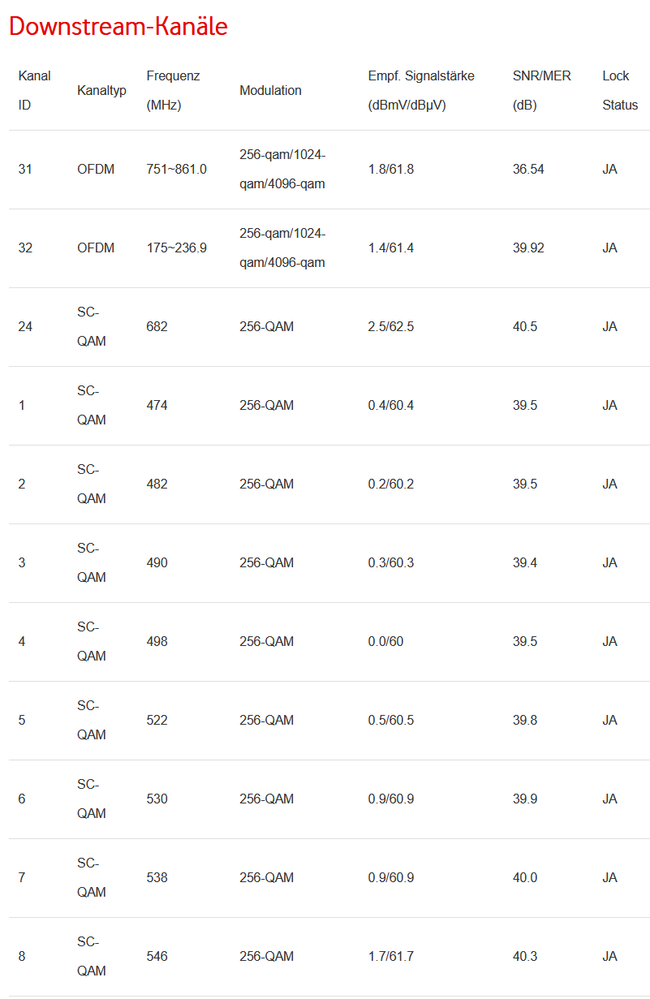Screen dimensions: 650x999
Task: Click the SNR/MER (dB) column header
Action: [x=542, y=90]
